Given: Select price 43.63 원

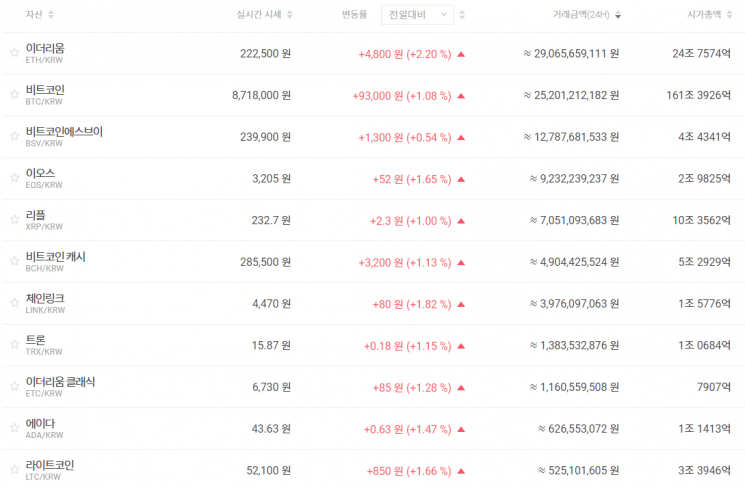Looking at the screenshot, I should pyautogui.click(x=271, y=429).
